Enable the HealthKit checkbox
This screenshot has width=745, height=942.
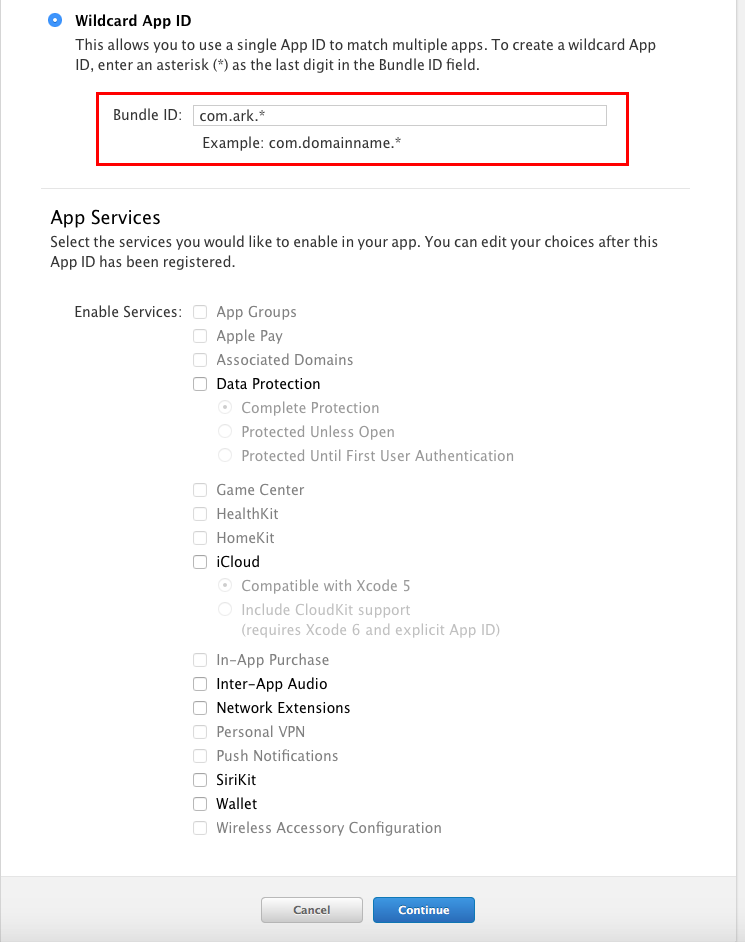point(200,514)
